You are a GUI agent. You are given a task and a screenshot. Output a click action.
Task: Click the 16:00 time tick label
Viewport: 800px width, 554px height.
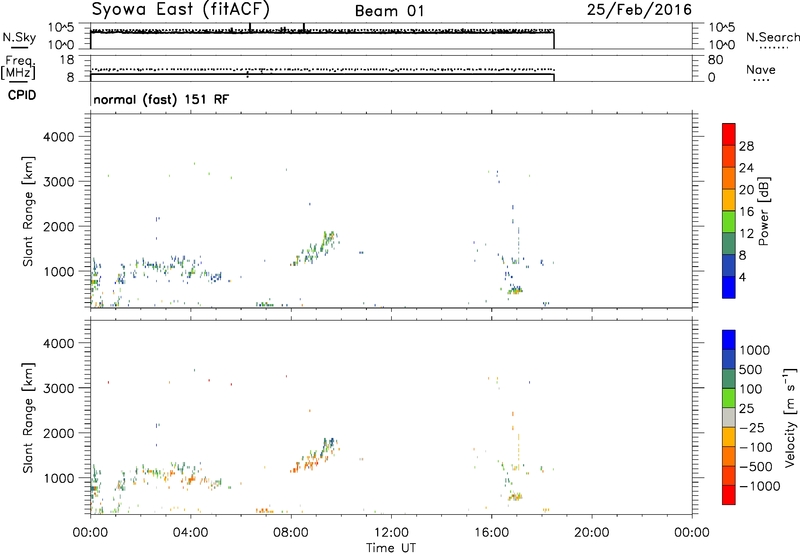(491, 533)
